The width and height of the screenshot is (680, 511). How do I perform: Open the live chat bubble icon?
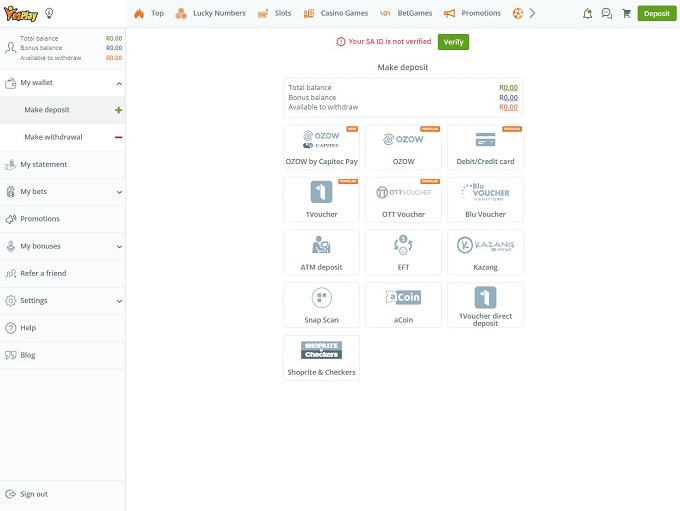coord(606,14)
